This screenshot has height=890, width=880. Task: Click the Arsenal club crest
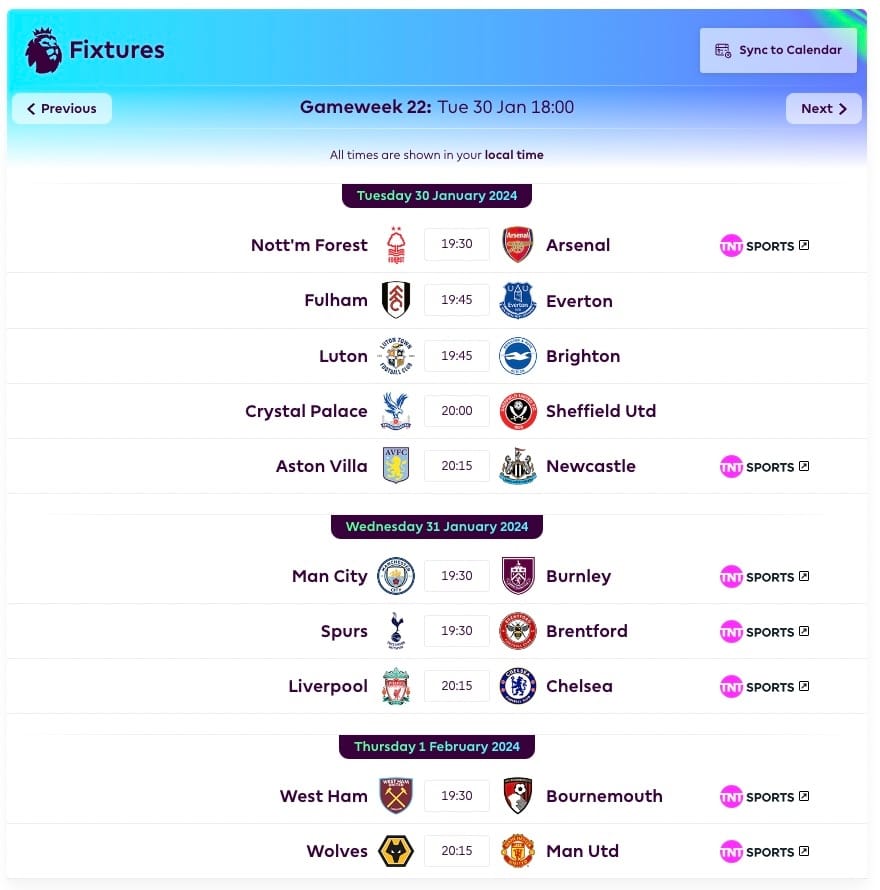point(518,244)
